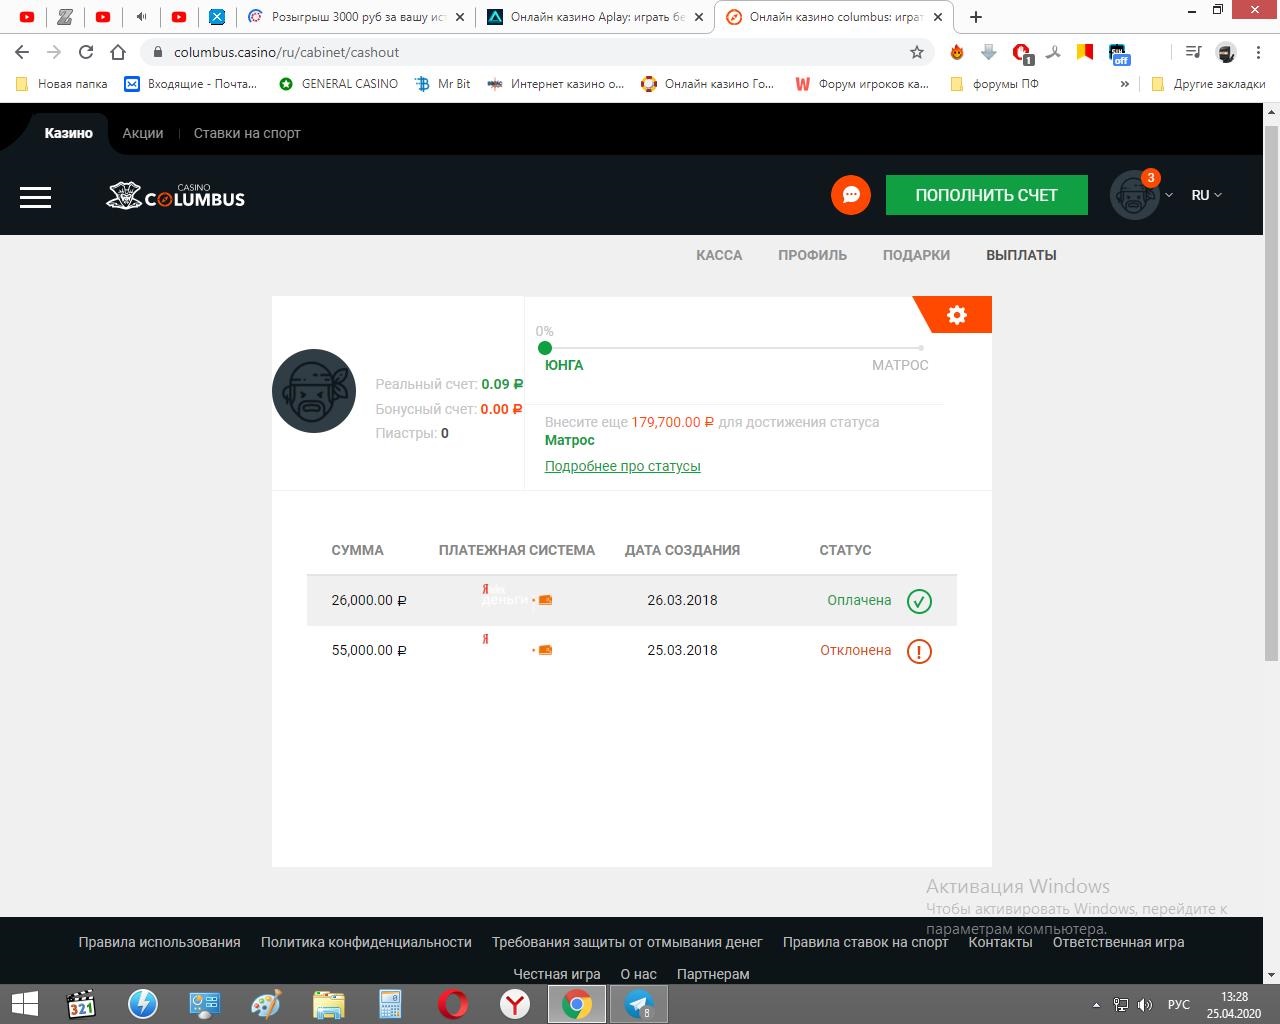
Task: Show more bookmarks with the chevron
Action: tap(1125, 84)
